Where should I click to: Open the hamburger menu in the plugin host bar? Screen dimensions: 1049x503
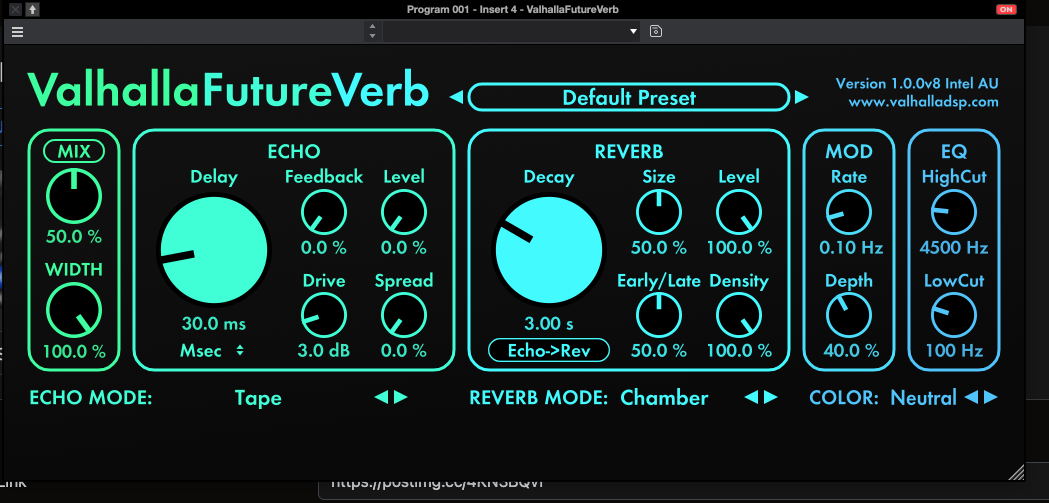[x=17, y=31]
